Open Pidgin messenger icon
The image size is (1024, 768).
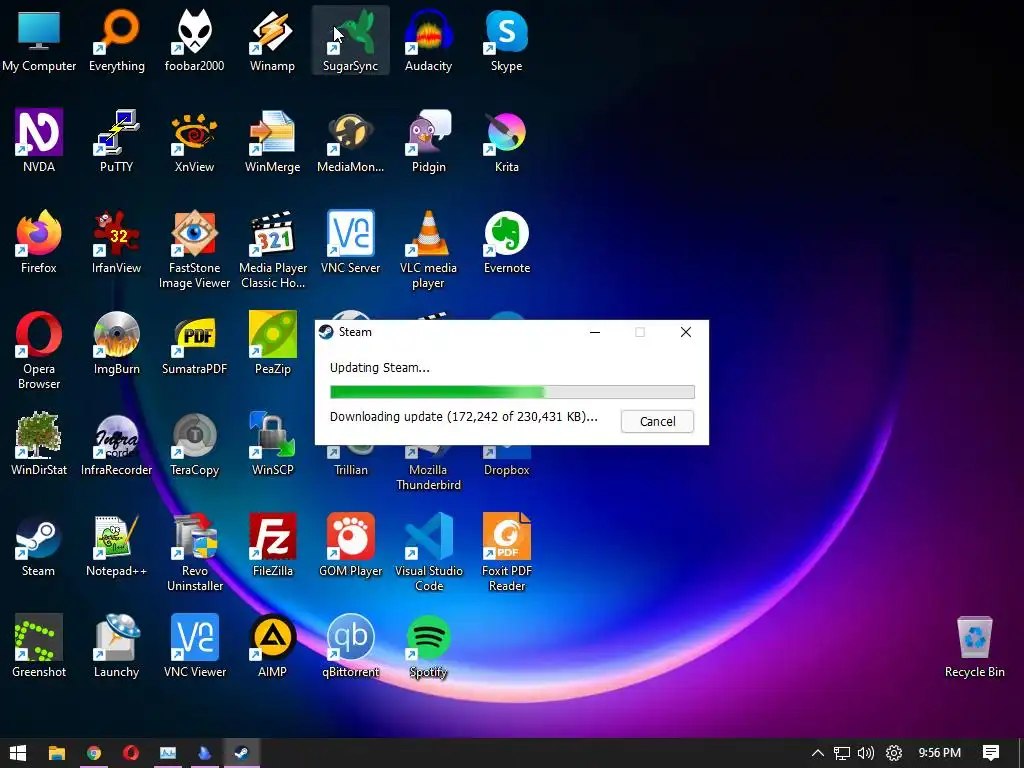point(428,141)
